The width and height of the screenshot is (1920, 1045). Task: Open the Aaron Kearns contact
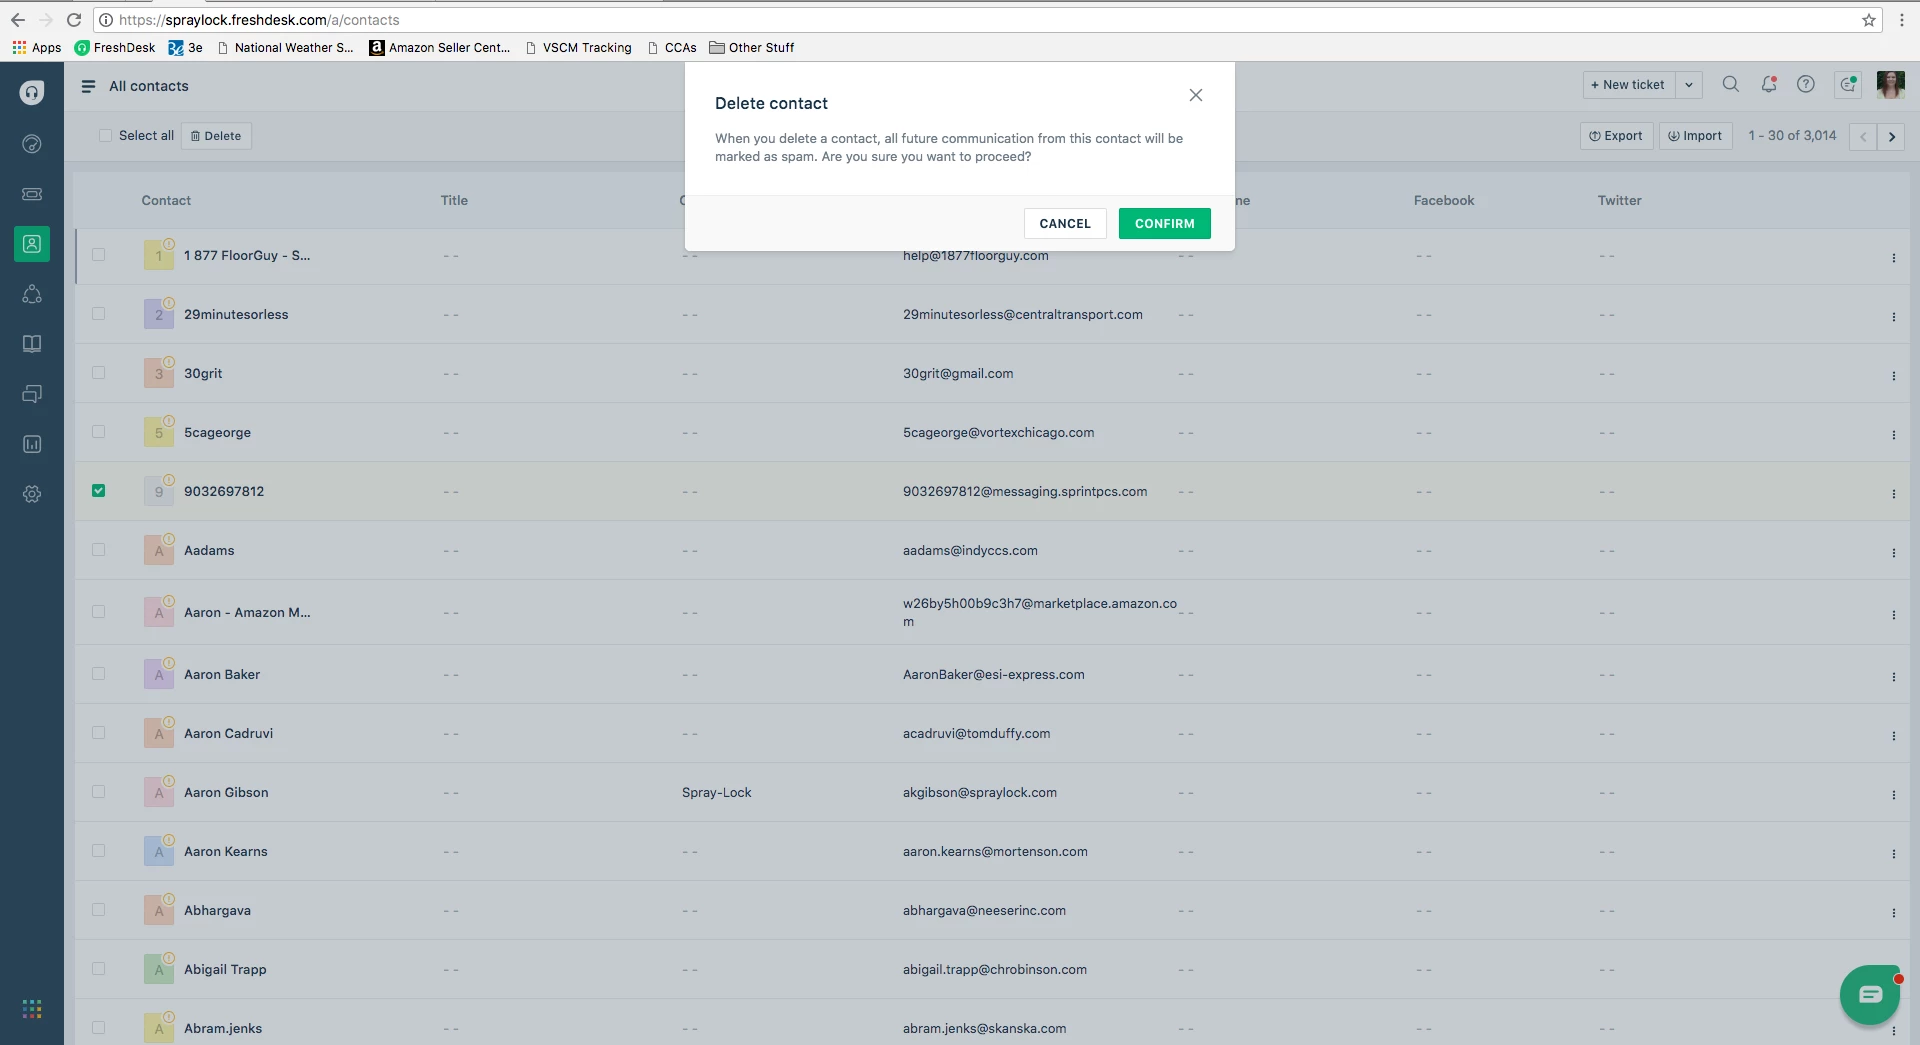[x=226, y=851]
